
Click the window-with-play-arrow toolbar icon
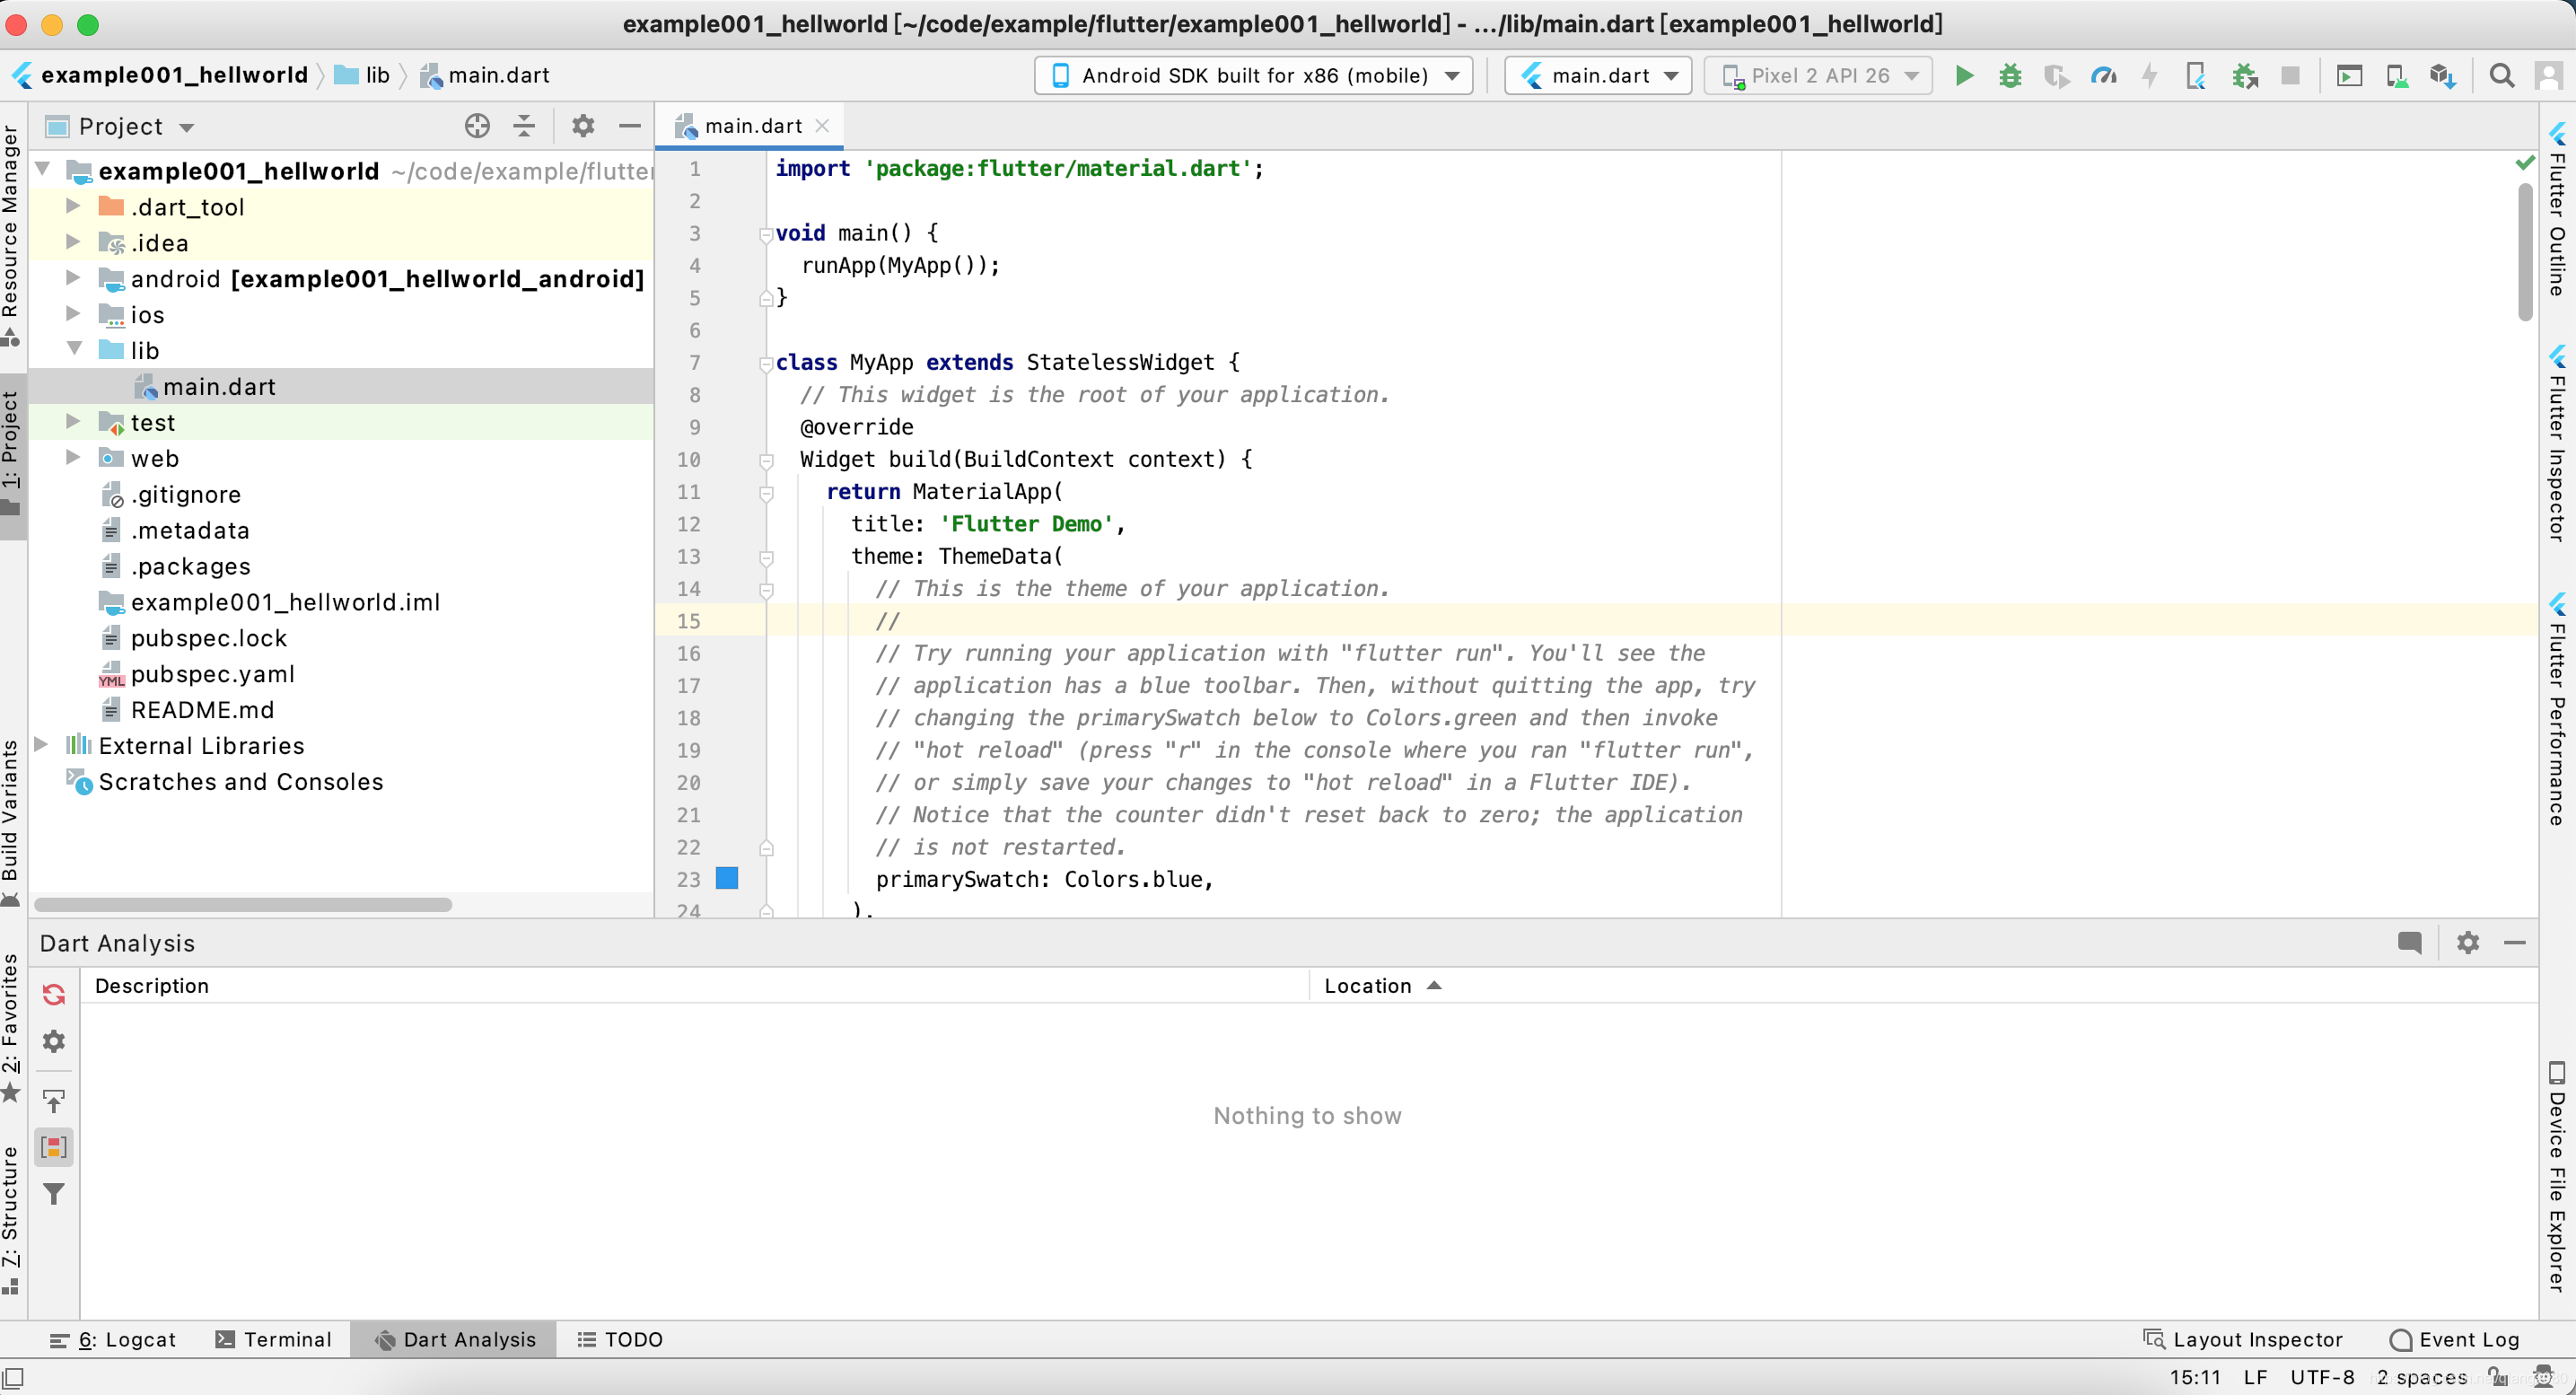[2349, 76]
